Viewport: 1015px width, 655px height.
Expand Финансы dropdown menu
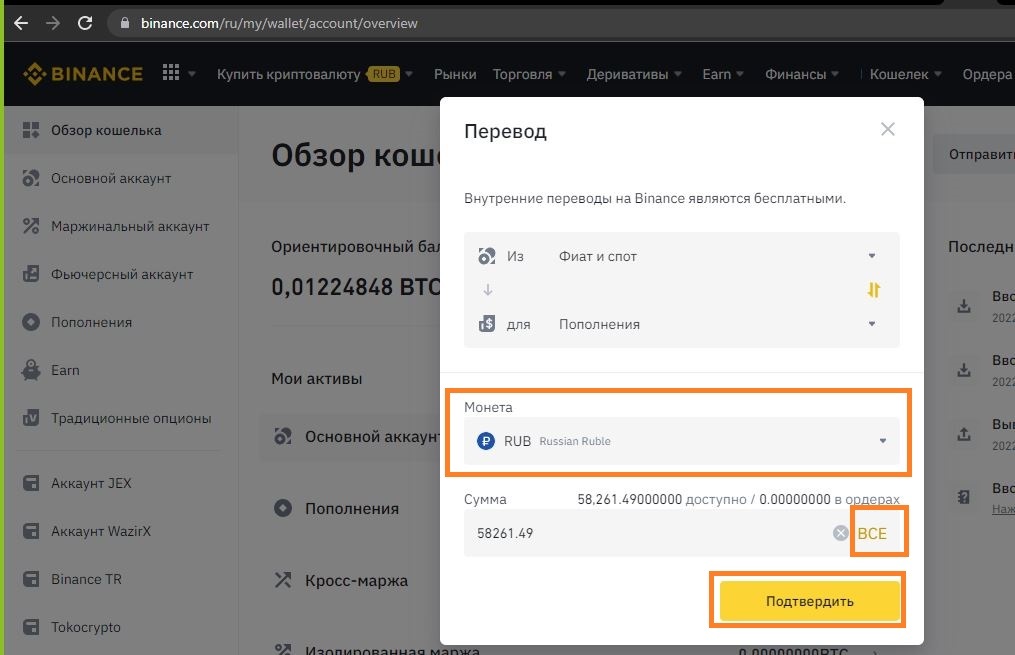pyautogui.click(x=835, y=74)
